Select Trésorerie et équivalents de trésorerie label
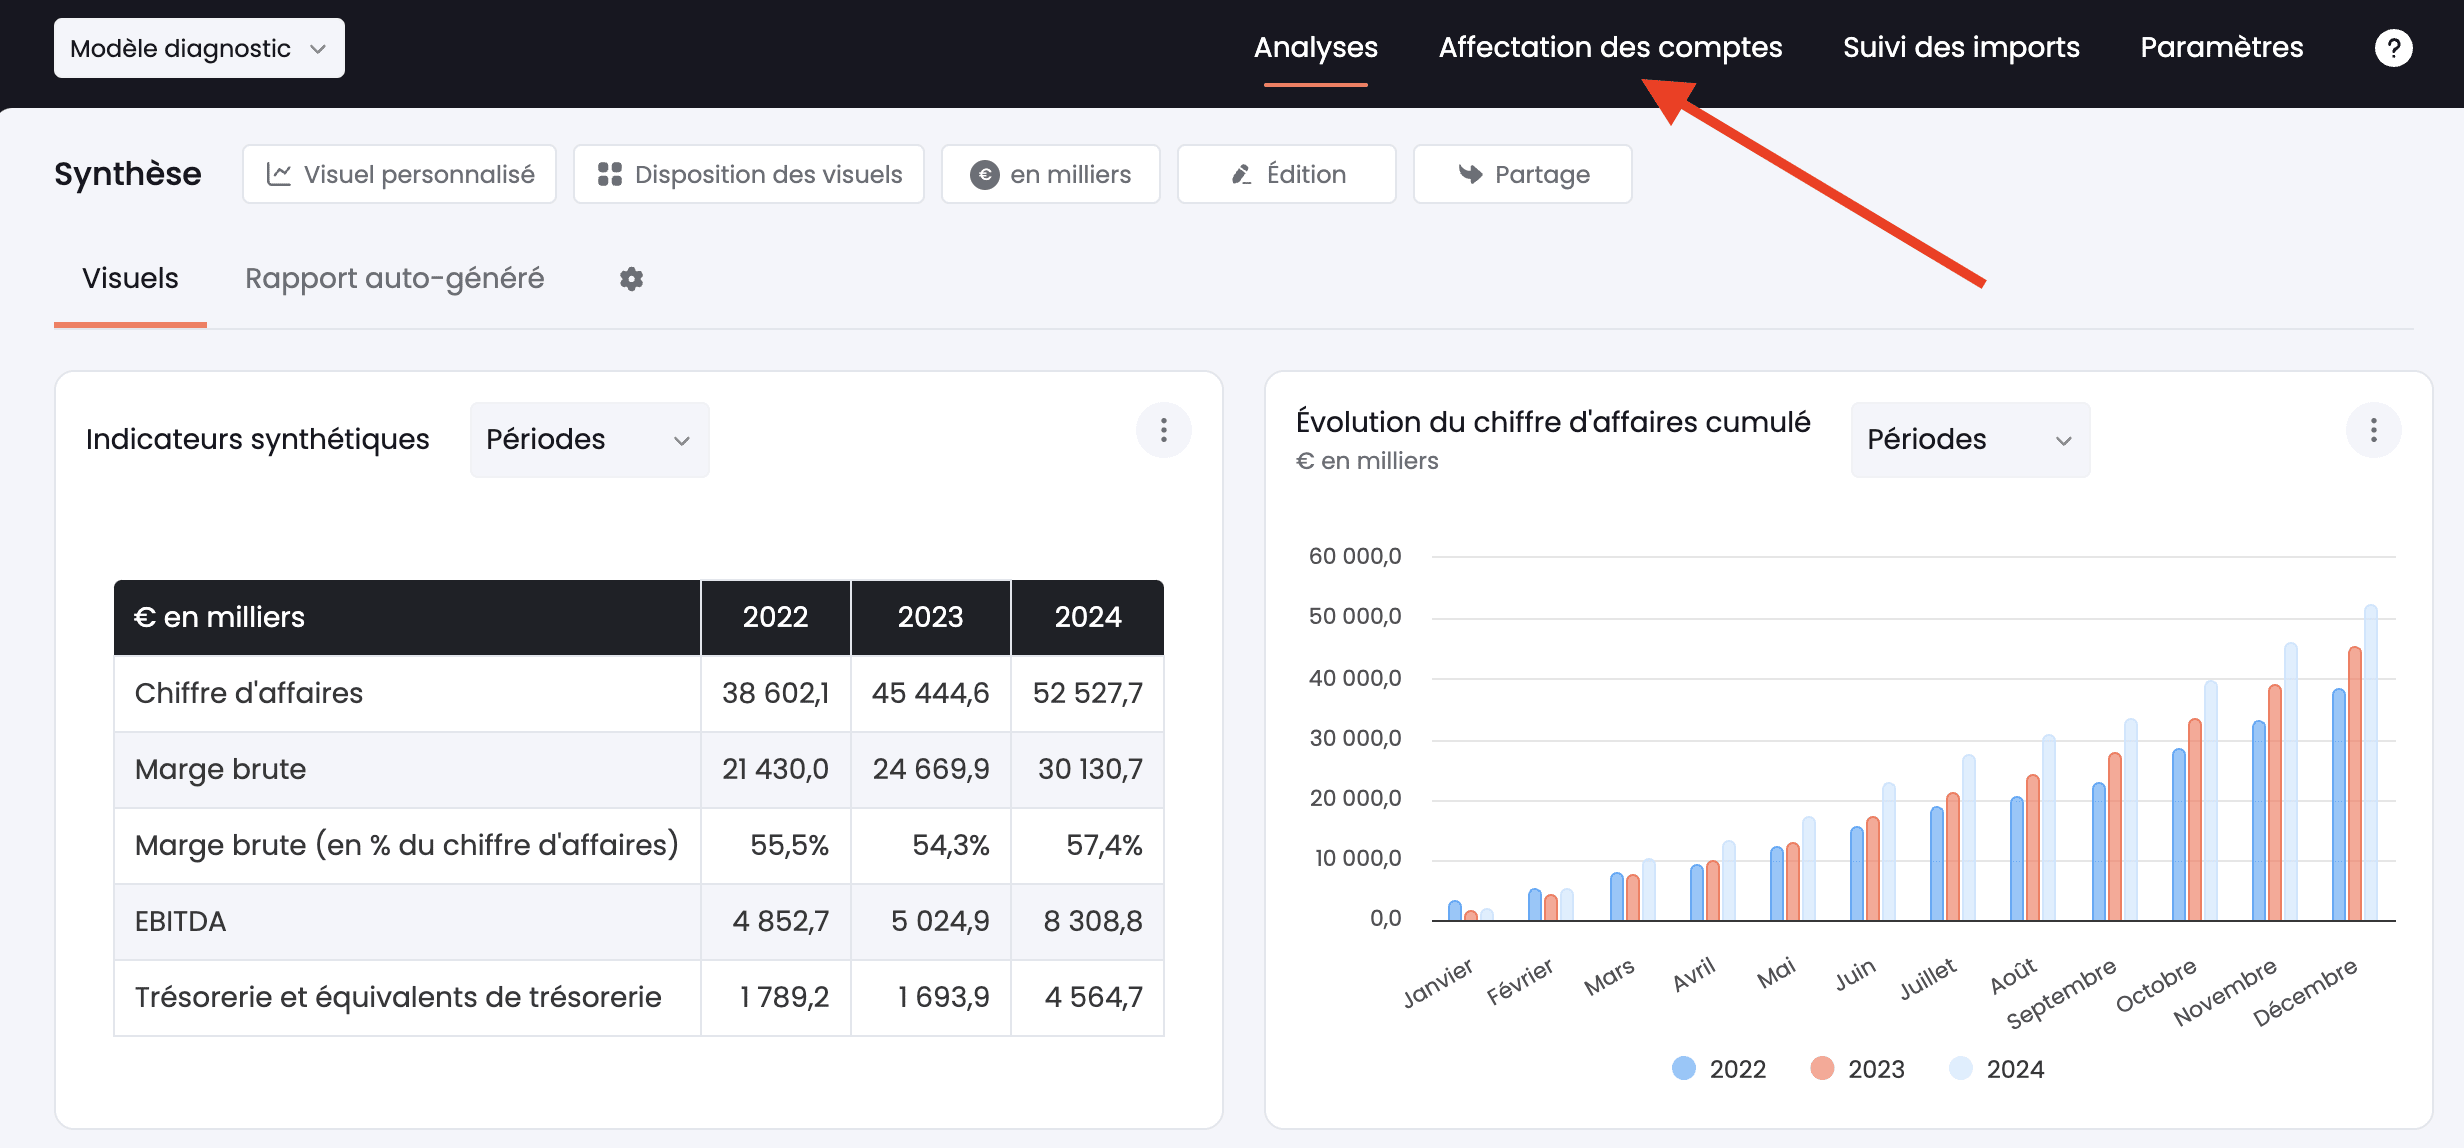This screenshot has width=2464, height=1148. pyautogui.click(x=398, y=997)
